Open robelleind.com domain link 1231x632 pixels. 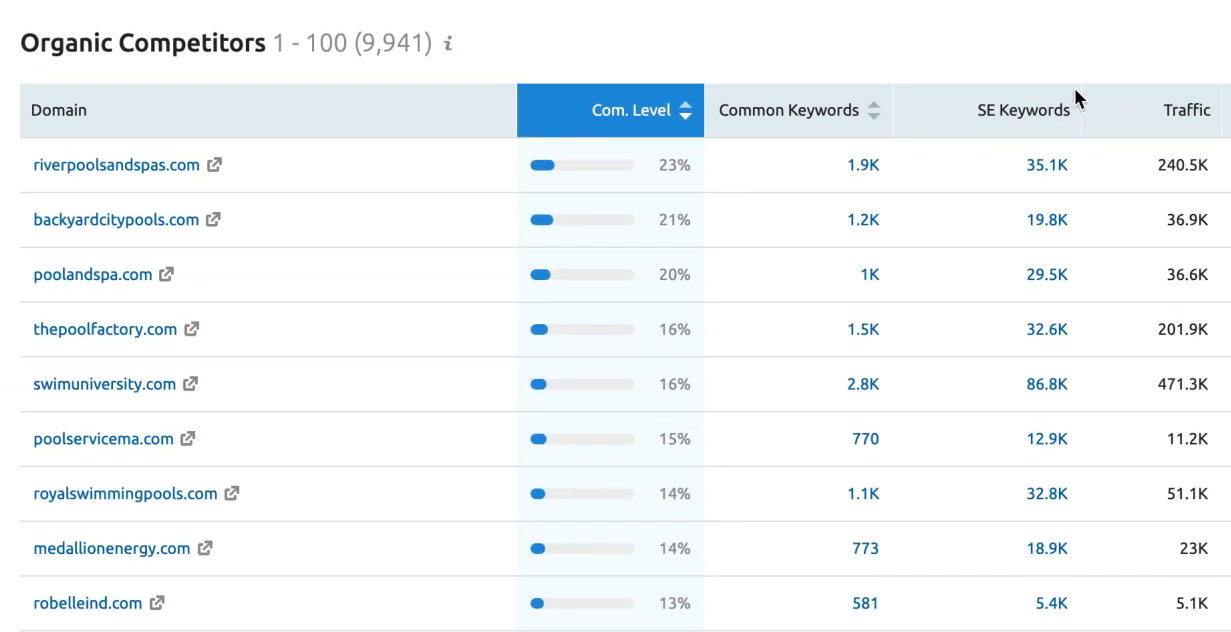coord(88,603)
